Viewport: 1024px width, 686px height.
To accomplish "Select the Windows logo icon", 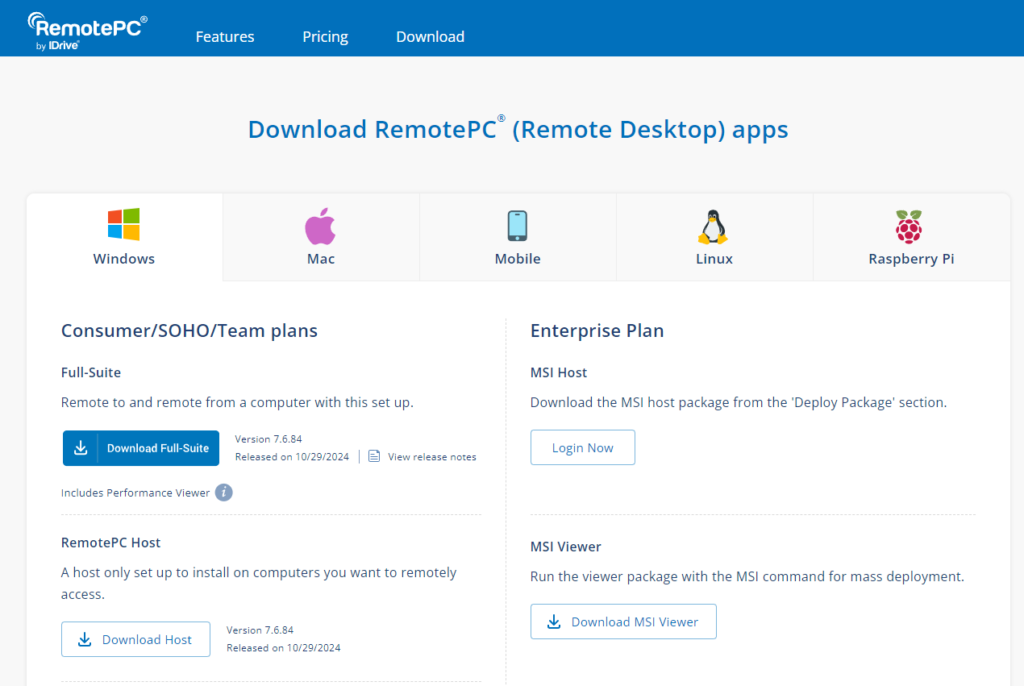I will point(124,225).
